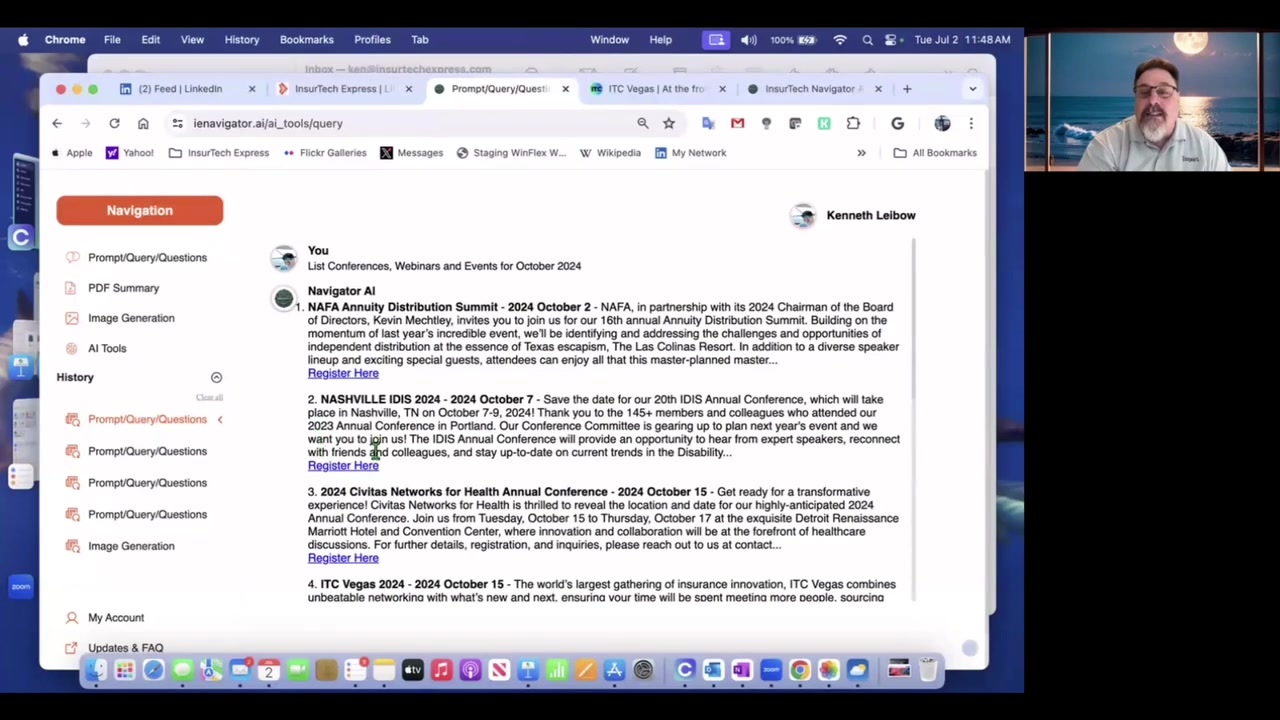Click the address bar URL field
The image size is (1280, 720).
click(x=400, y=123)
